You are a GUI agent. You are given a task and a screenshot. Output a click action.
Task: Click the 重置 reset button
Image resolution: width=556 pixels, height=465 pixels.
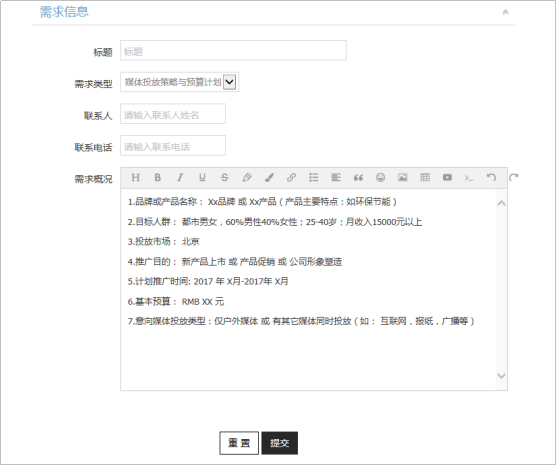tap(239, 443)
